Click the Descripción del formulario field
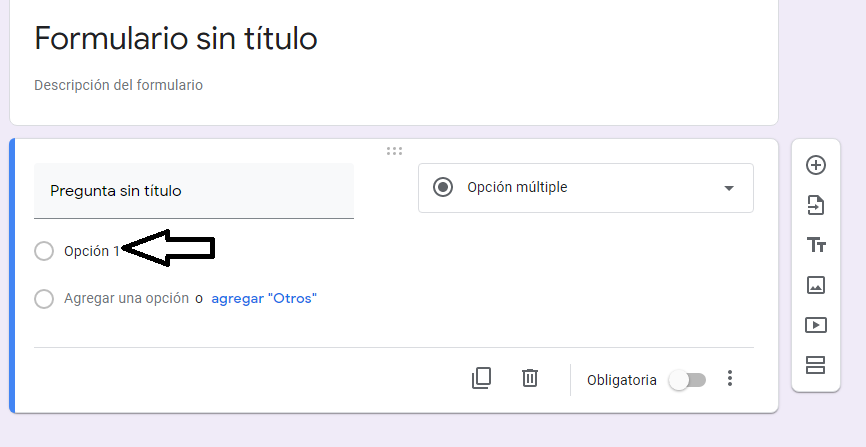The height and width of the screenshot is (447, 866). 118,85
